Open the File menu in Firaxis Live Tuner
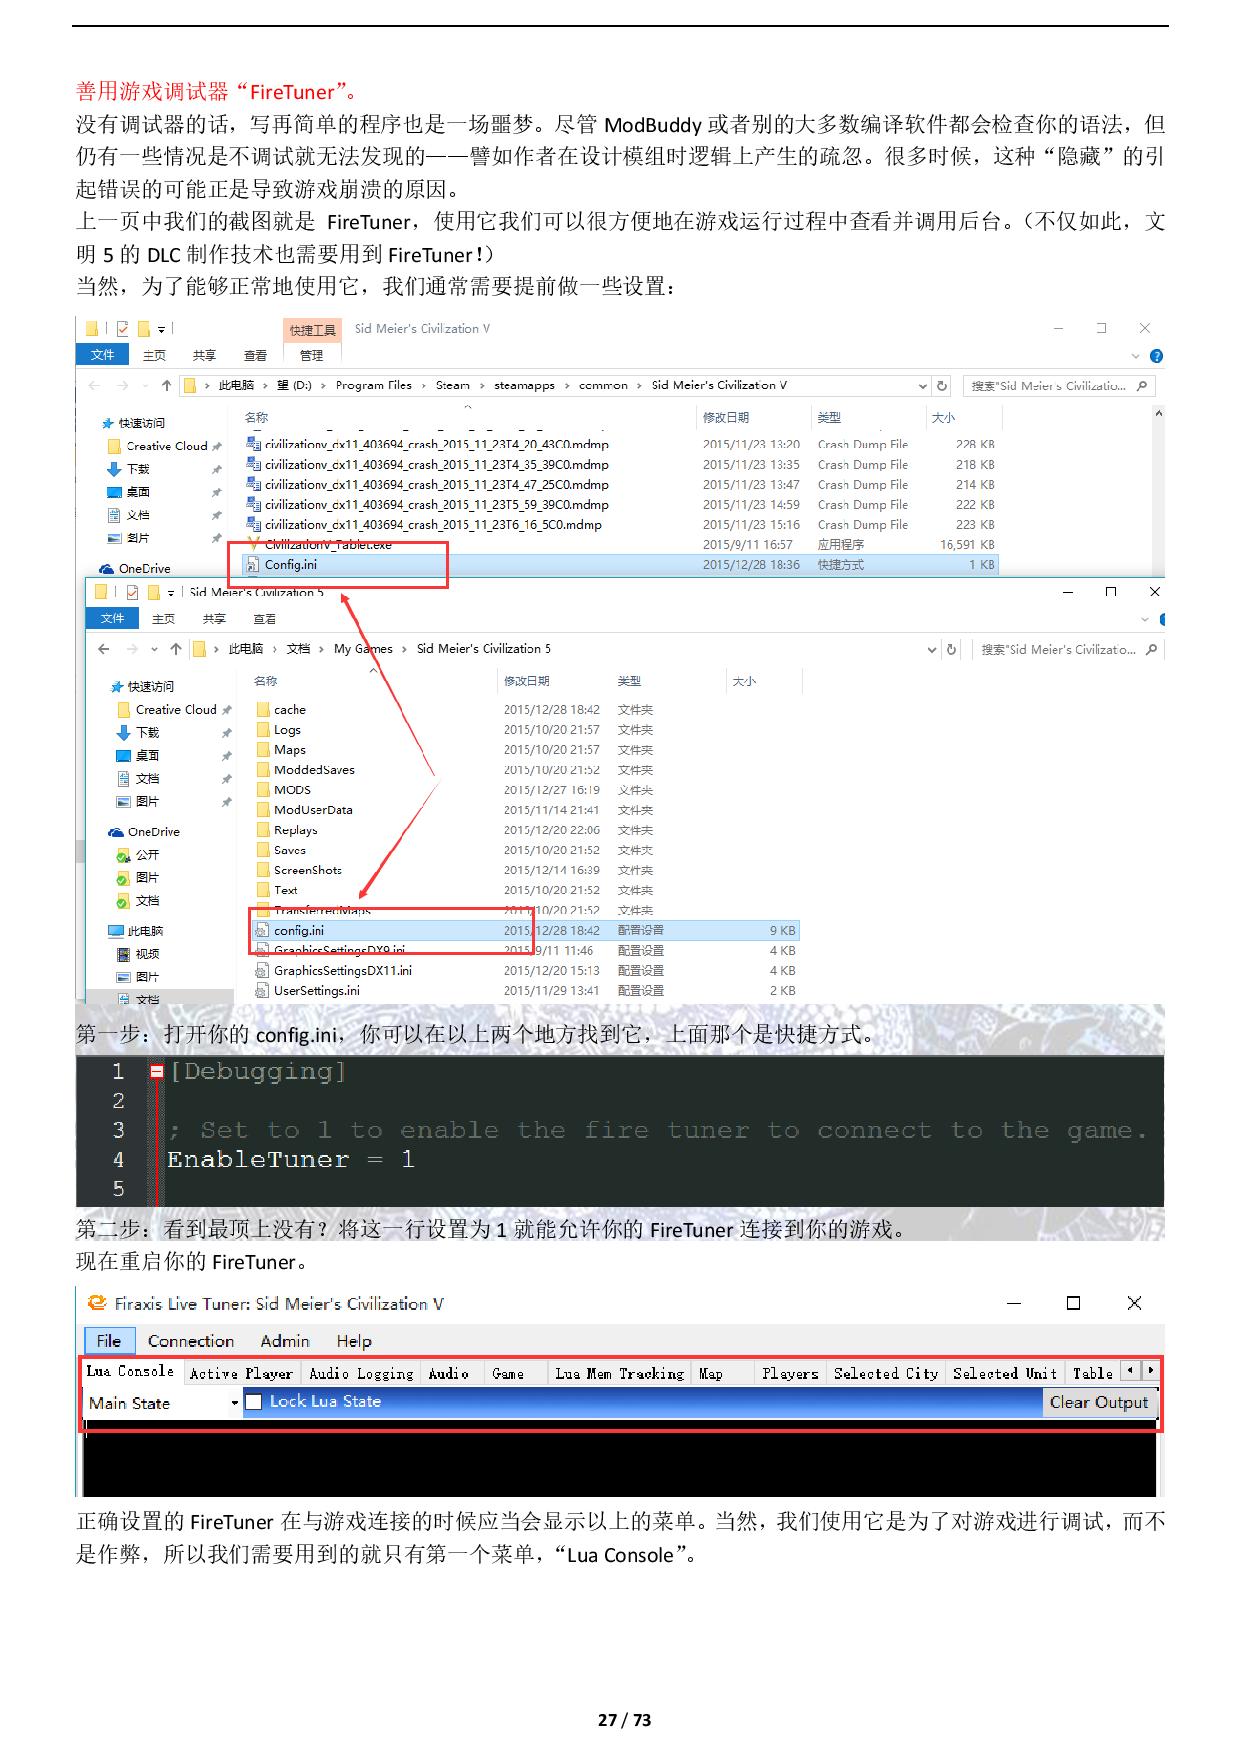The image size is (1240, 1754). click(x=109, y=1341)
